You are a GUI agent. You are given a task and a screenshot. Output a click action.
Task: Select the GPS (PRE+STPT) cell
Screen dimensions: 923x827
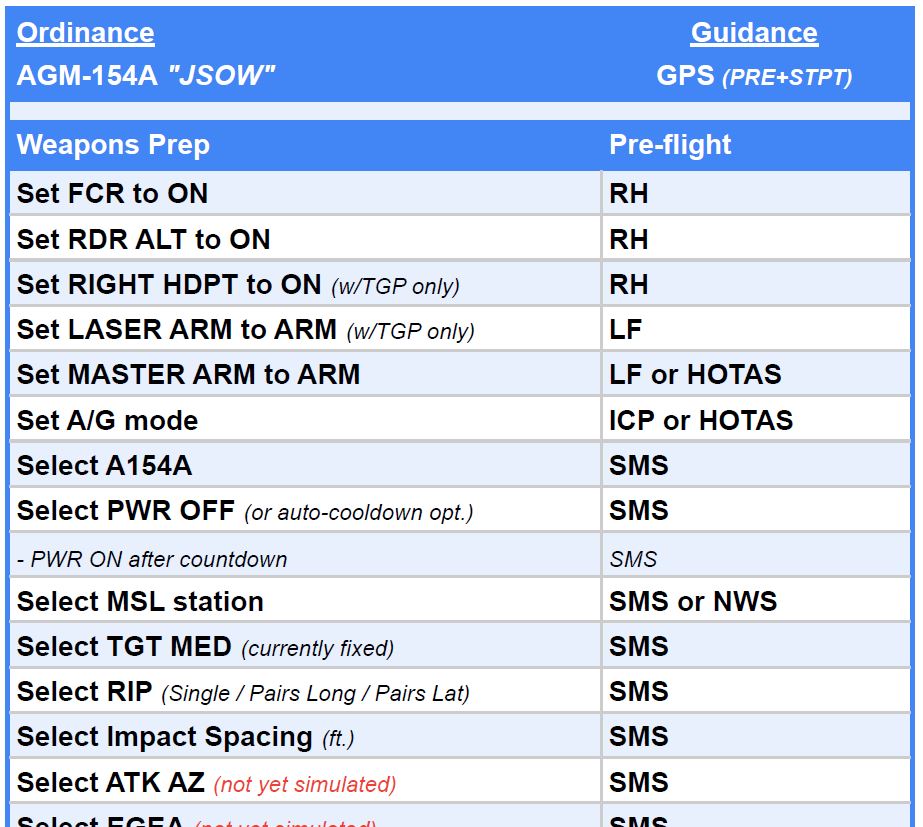pos(754,76)
